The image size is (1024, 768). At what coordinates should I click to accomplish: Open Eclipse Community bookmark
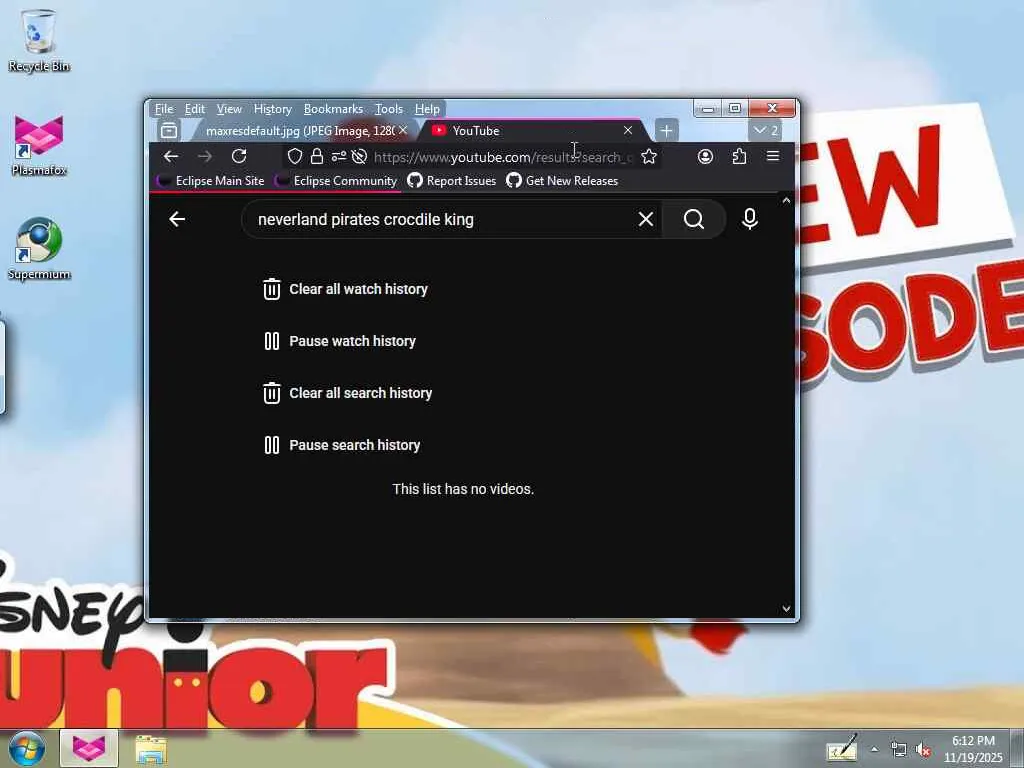click(337, 181)
